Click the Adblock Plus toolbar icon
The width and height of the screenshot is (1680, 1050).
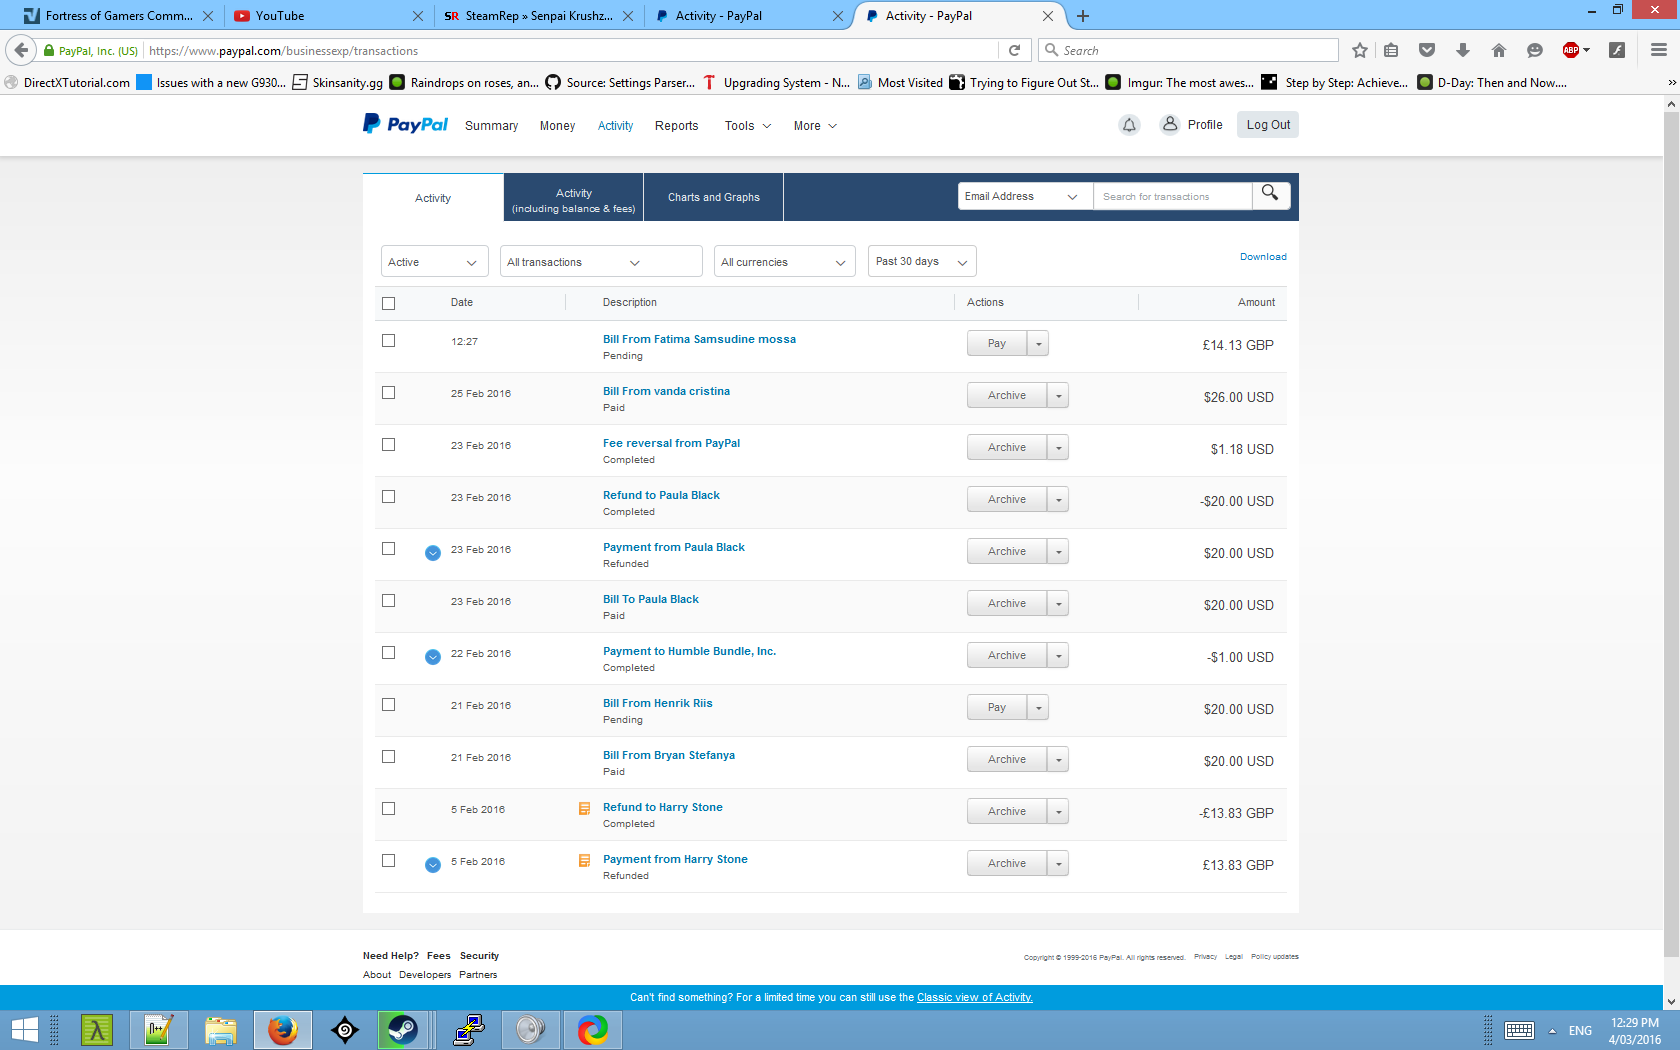point(1571,51)
